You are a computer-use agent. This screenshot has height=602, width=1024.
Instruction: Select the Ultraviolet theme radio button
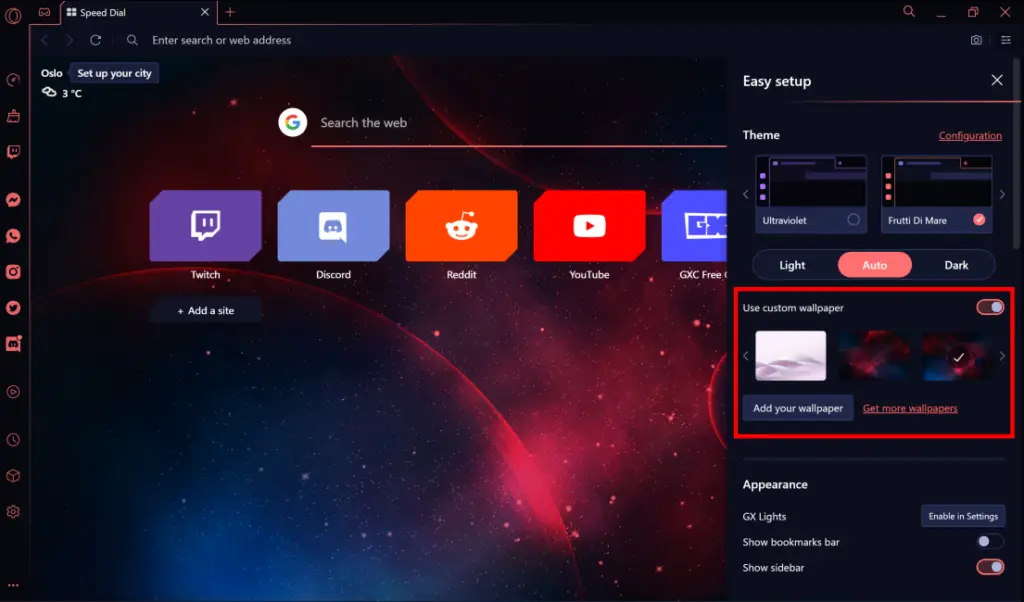coord(853,219)
